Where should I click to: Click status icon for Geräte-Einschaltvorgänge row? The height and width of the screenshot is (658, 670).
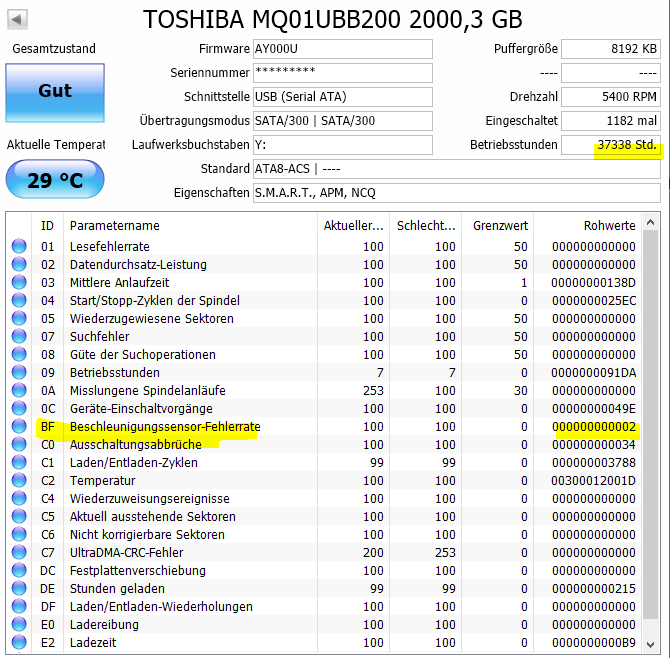pyautogui.click(x=19, y=408)
